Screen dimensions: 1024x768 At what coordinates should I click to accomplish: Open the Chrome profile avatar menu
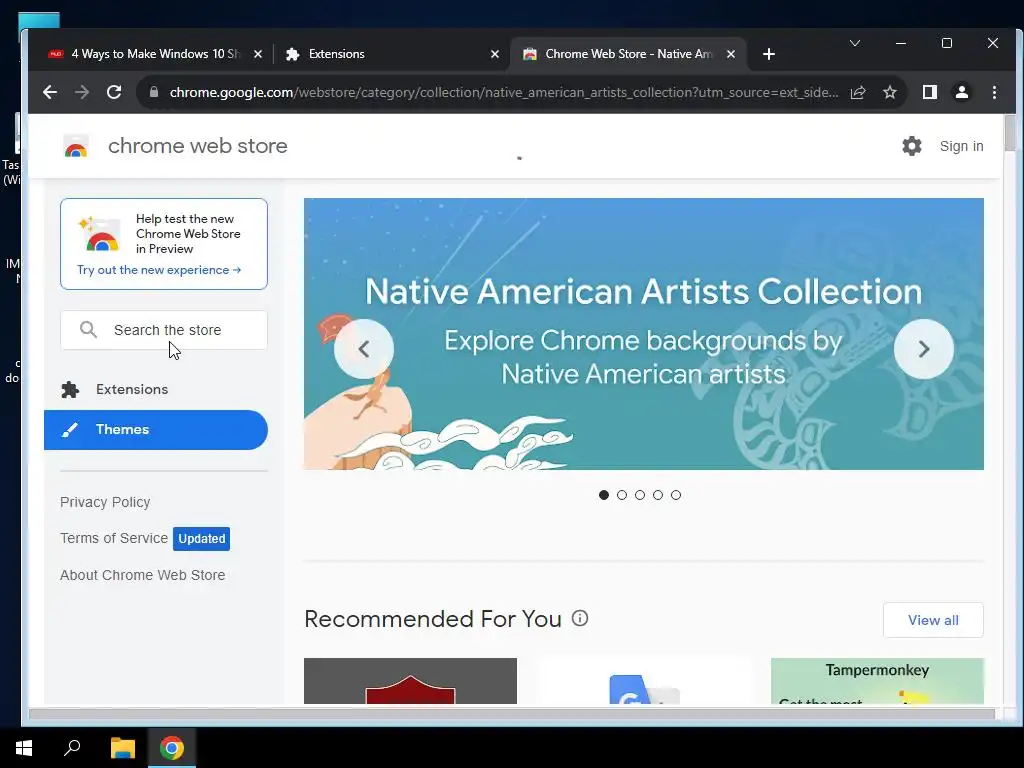coord(962,92)
